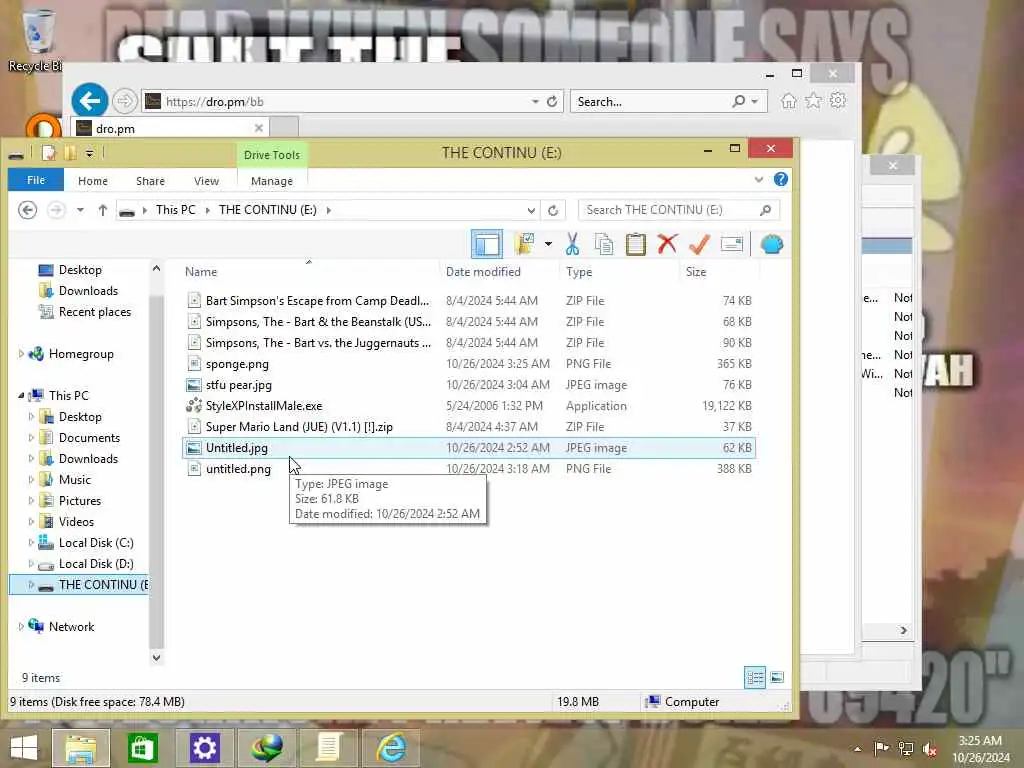Click the Paste clipboard icon in the toolbar
1024x768 pixels.
tap(635, 244)
